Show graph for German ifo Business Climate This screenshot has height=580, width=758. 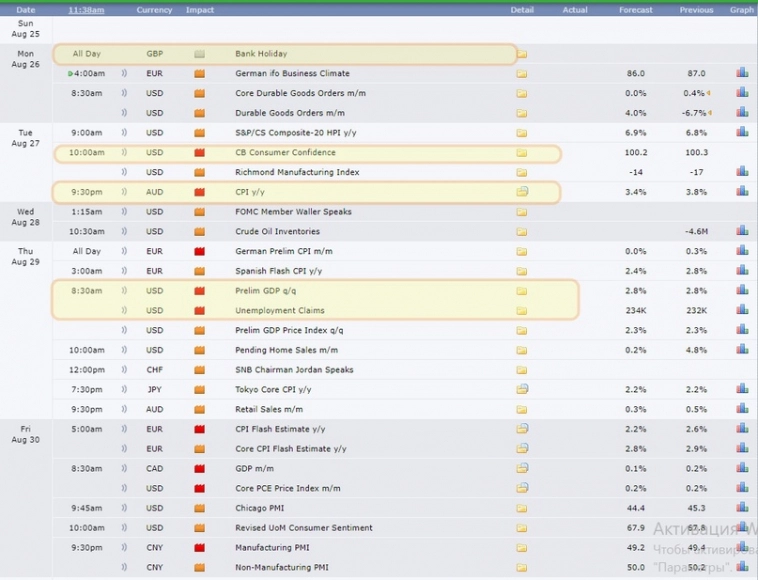point(743,73)
